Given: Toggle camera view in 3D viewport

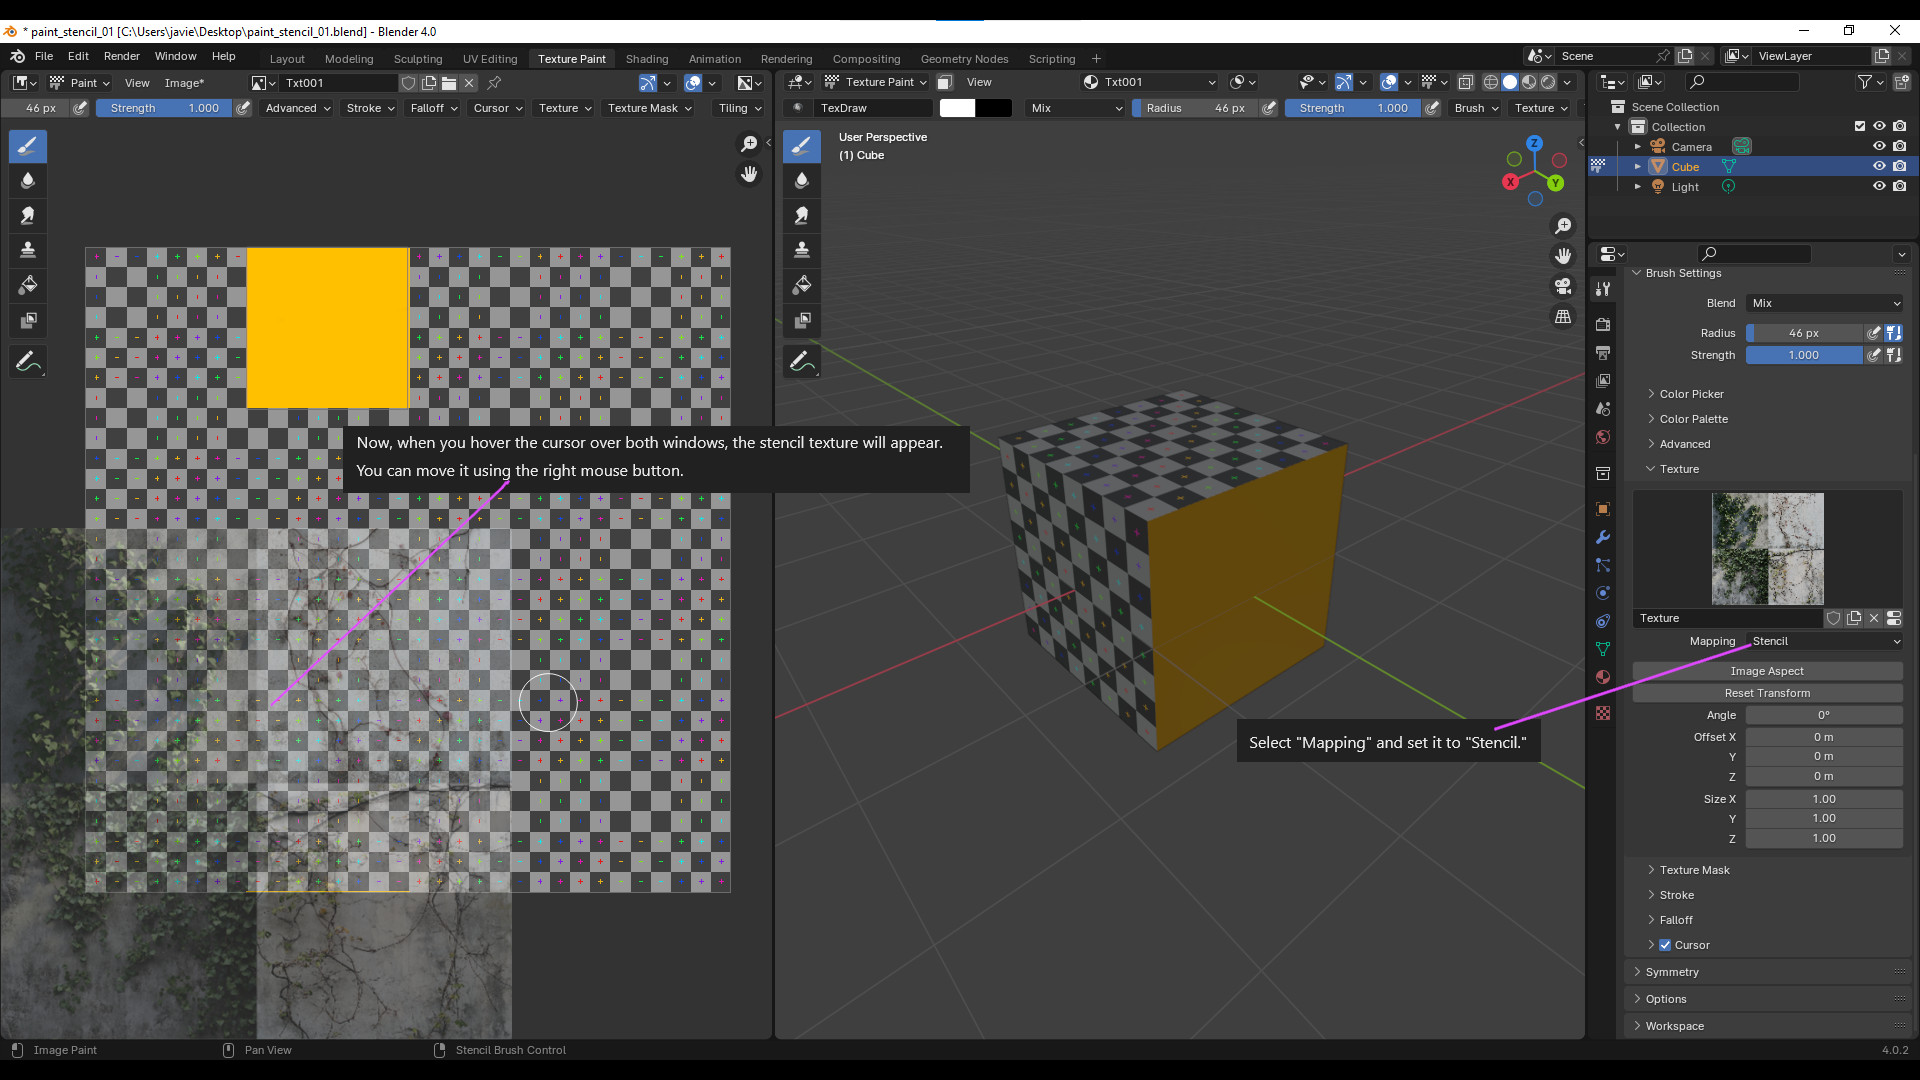Looking at the screenshot, I should point(1563,286).
